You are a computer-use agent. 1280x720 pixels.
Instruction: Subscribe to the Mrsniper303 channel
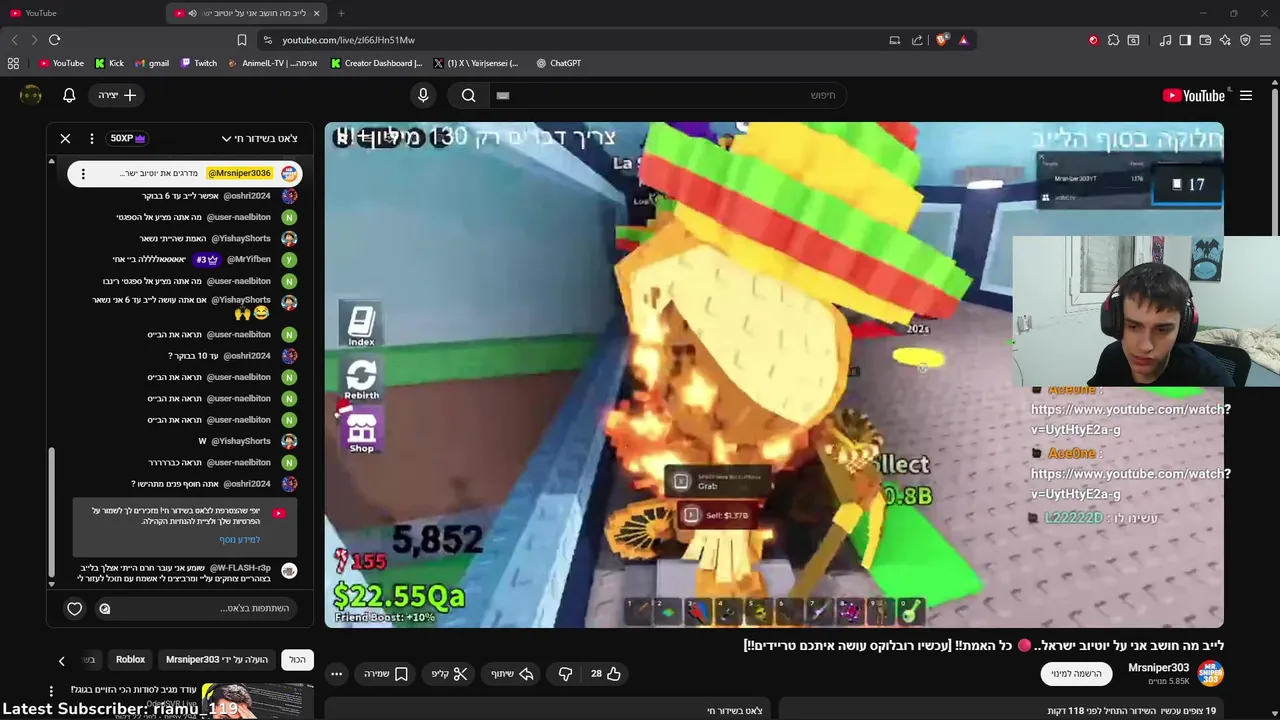click(x=1076, y=674)
